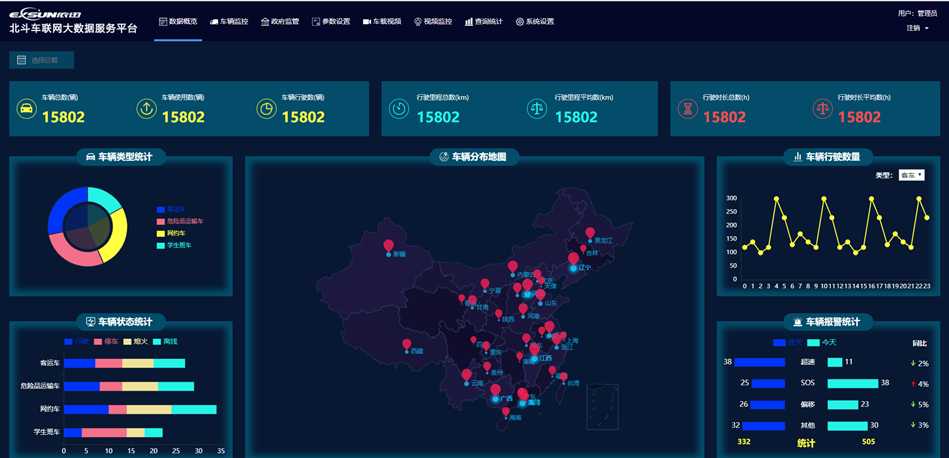Click the date selection button below the title
This screenshot has width=949, height=458.
coord(41,60)
